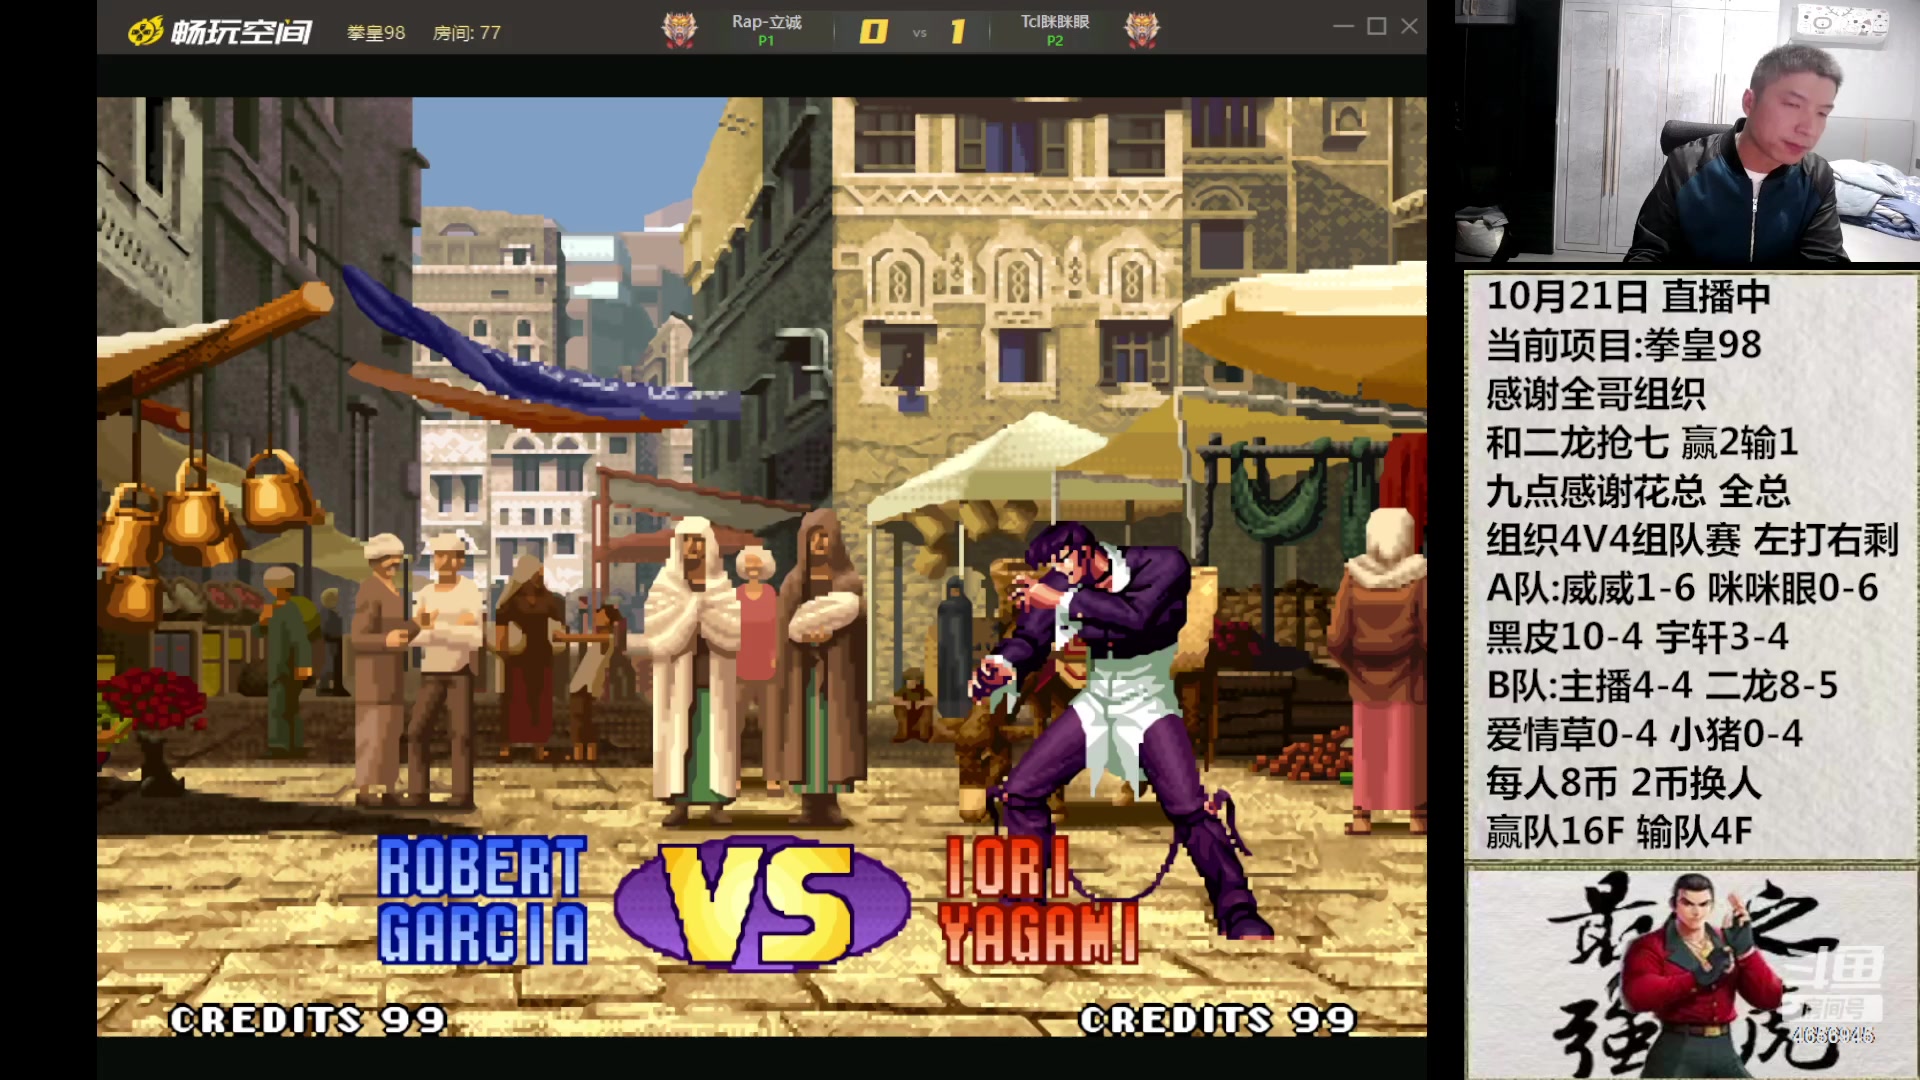Click the P1 player avatar icon
This screenshot has width=1920, height=1080.
pos(680,30)
